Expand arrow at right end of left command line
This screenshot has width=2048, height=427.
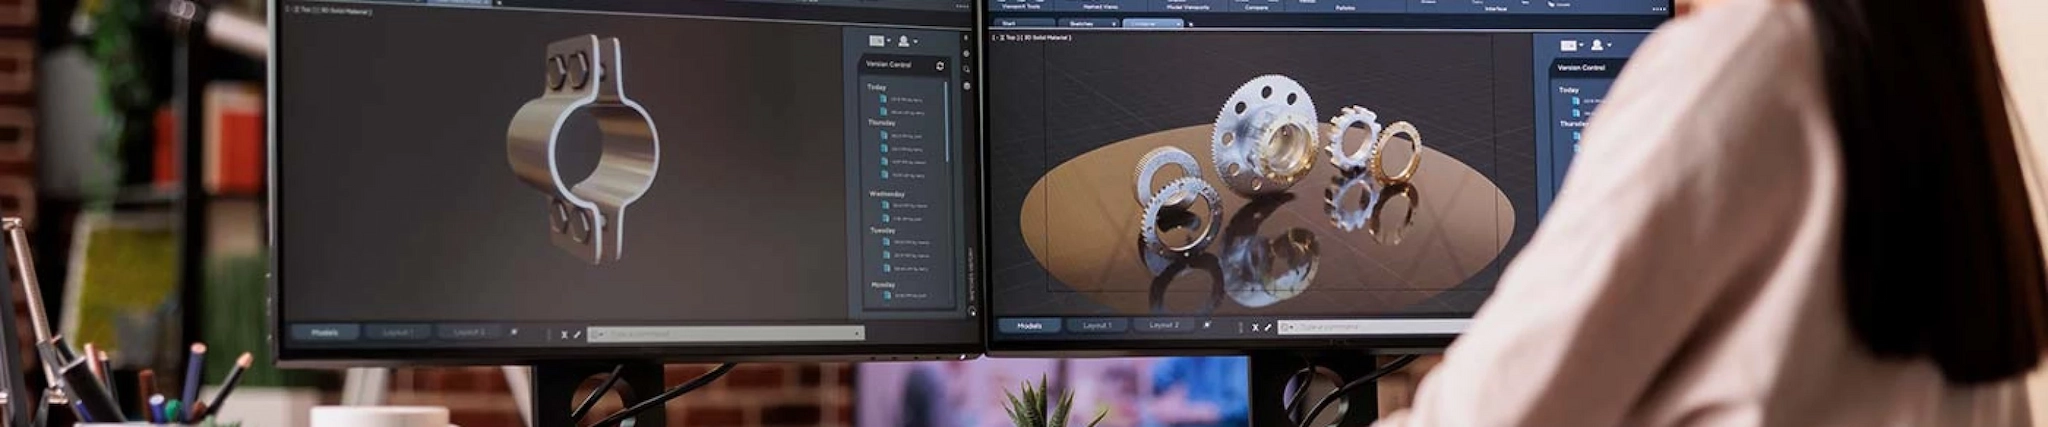(858, 333)
